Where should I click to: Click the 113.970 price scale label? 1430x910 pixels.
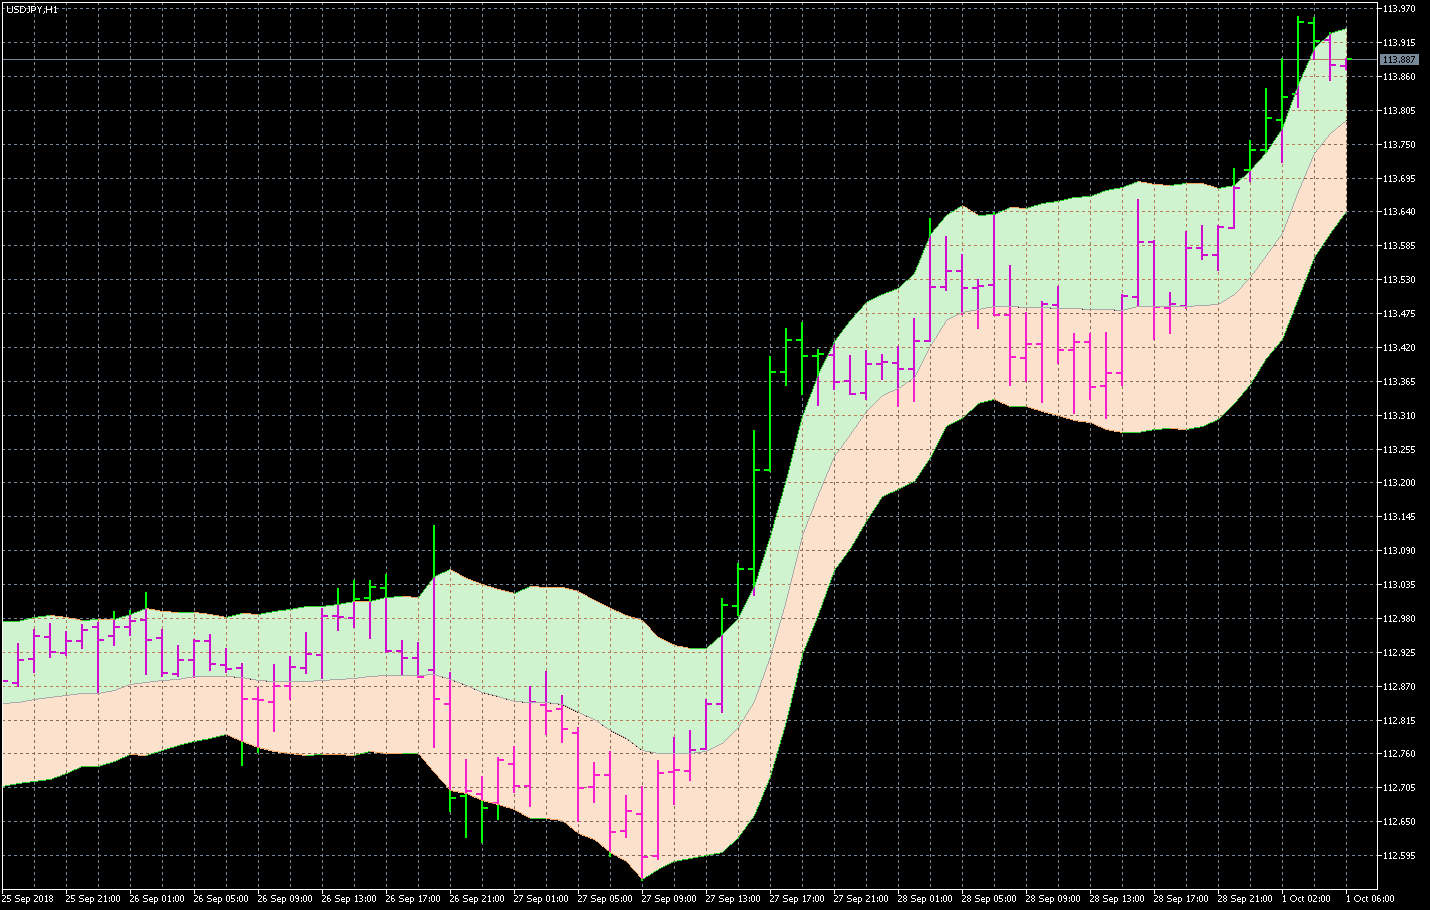[x=1398, y=9]
